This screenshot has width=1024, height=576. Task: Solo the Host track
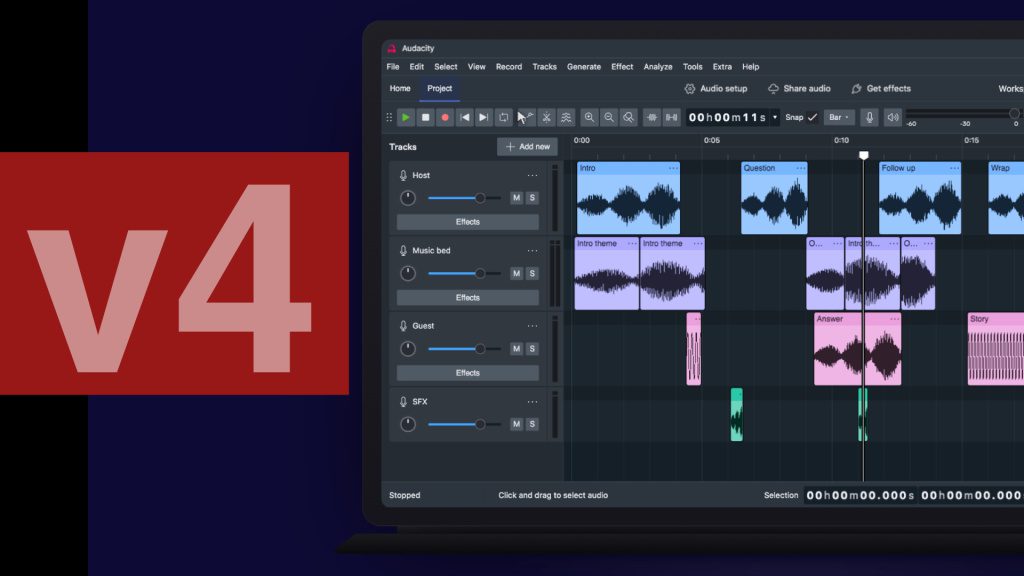click(532, 198)
